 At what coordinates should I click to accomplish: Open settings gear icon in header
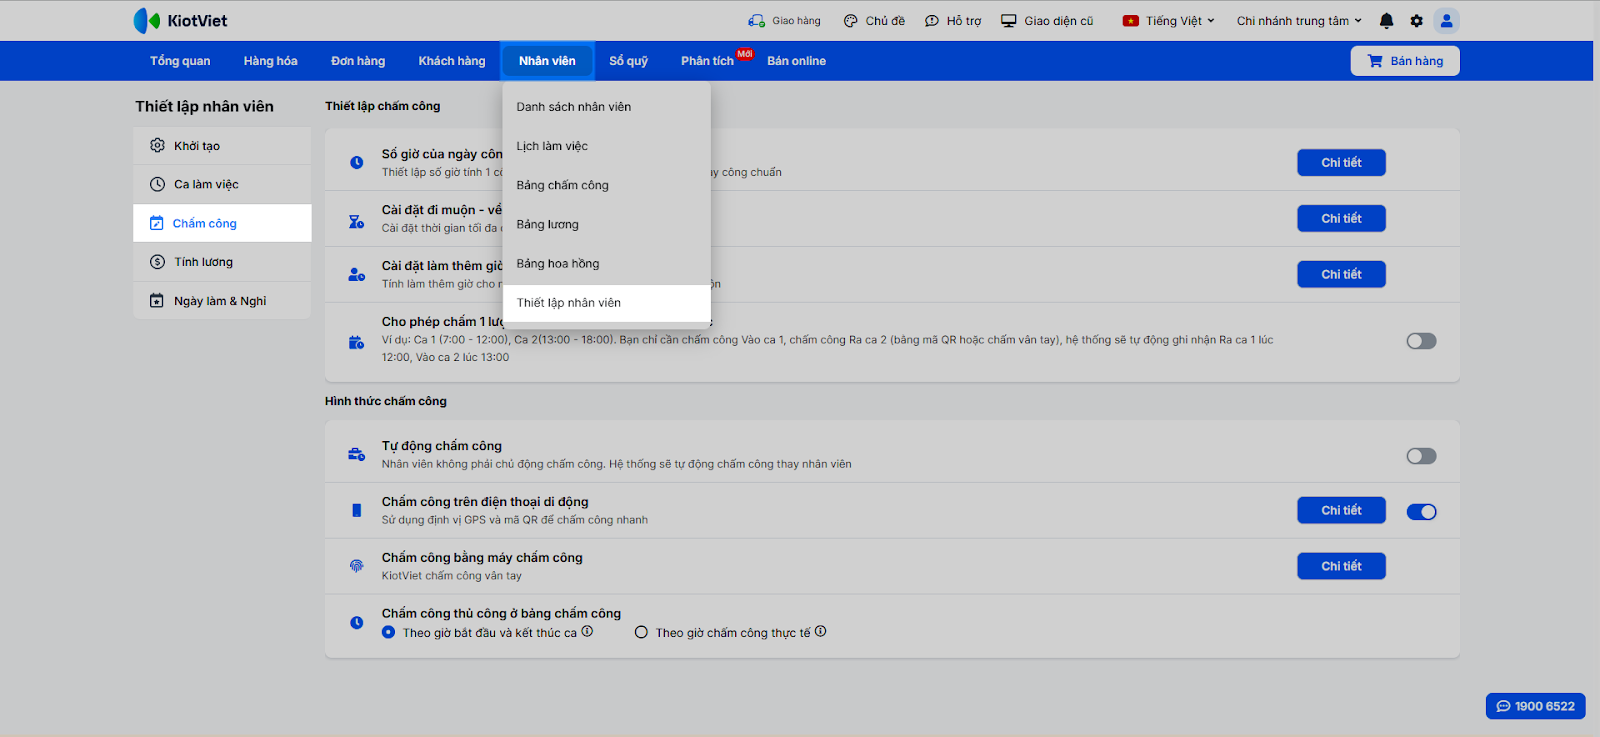coord(1416,21)
